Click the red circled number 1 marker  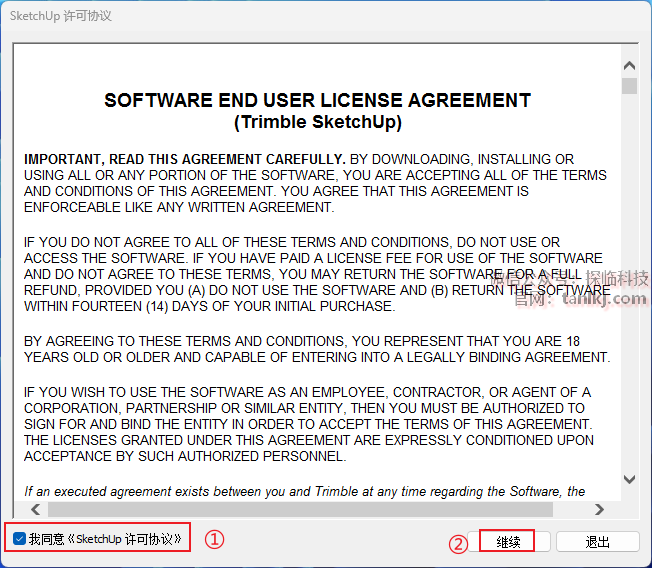[214, 538]
